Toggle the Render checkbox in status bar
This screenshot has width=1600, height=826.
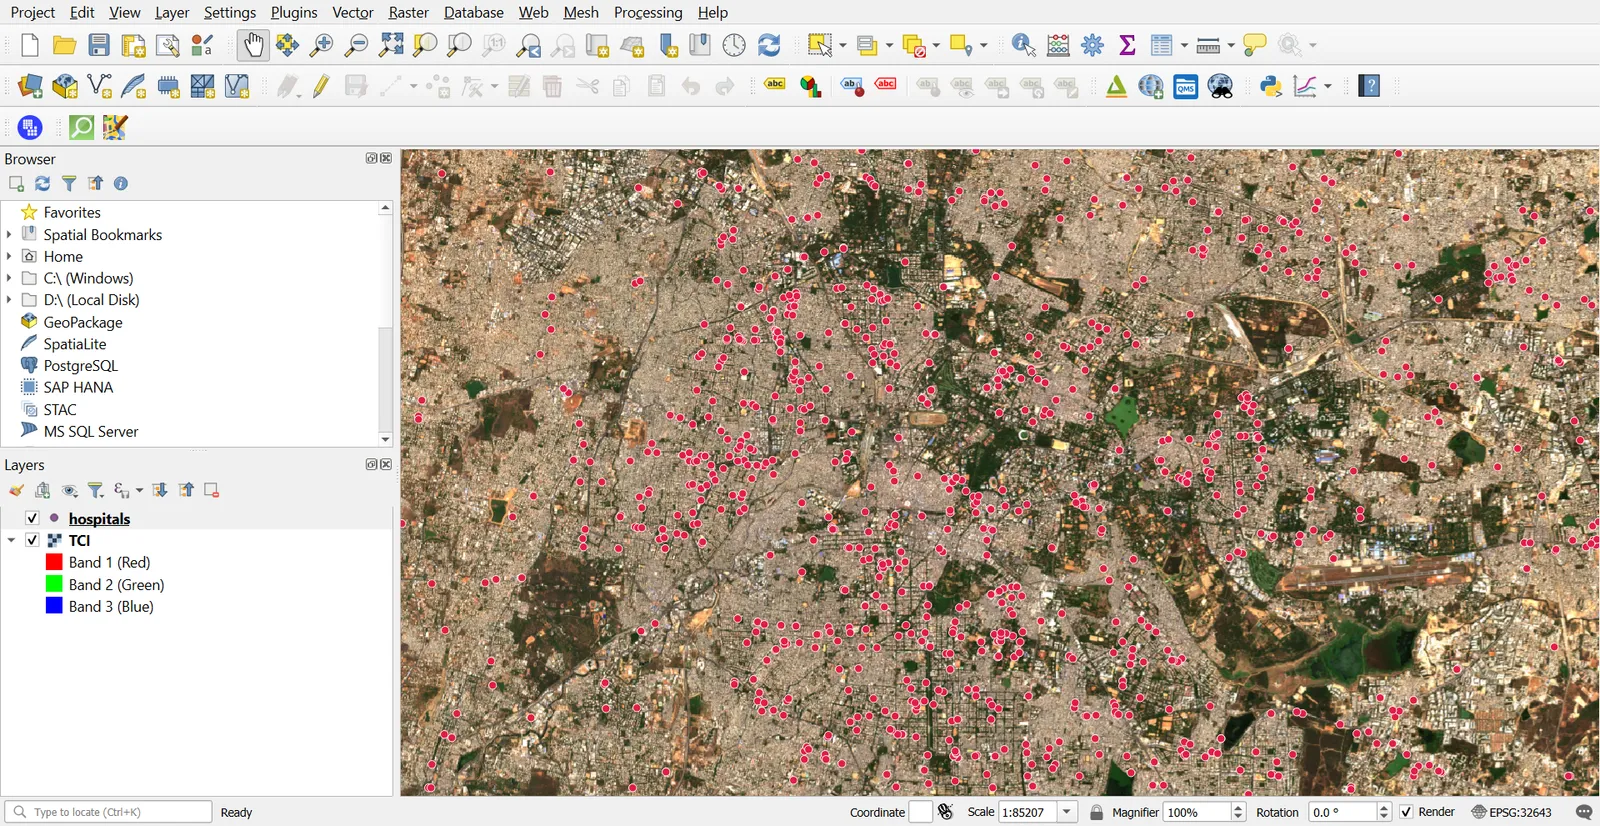coord(1406,812)
